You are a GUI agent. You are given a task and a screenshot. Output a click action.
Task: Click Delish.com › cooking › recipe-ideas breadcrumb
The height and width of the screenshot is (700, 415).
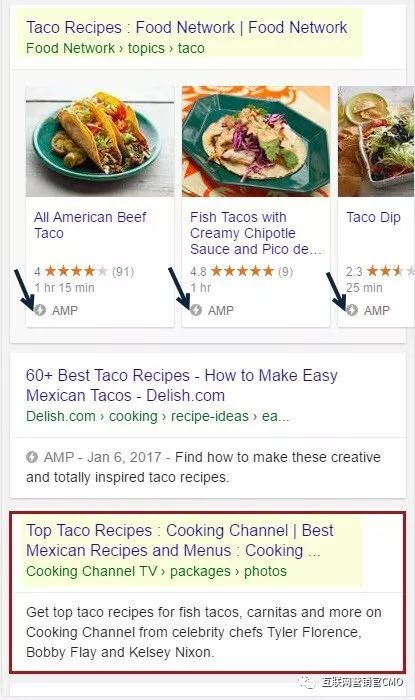click(x=158, y=417)
